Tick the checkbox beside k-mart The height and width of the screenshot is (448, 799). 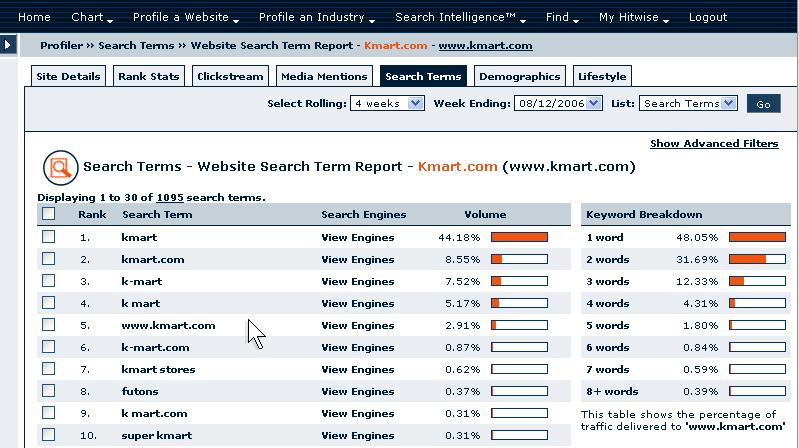click(x=48, y=280)
